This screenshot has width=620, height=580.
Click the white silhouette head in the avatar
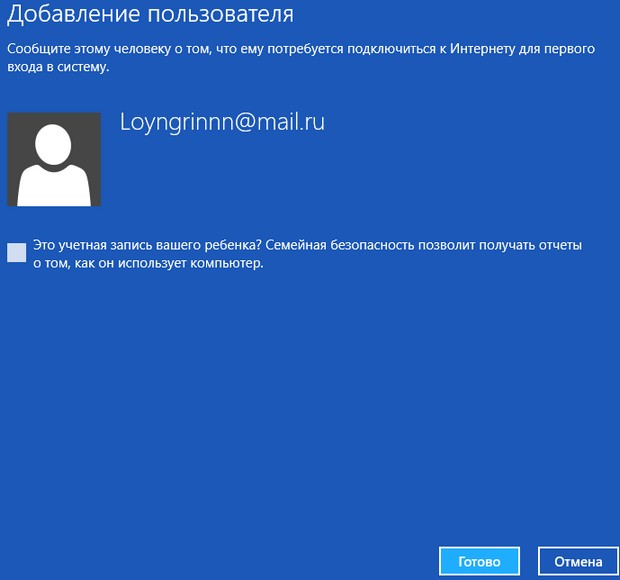54,144
